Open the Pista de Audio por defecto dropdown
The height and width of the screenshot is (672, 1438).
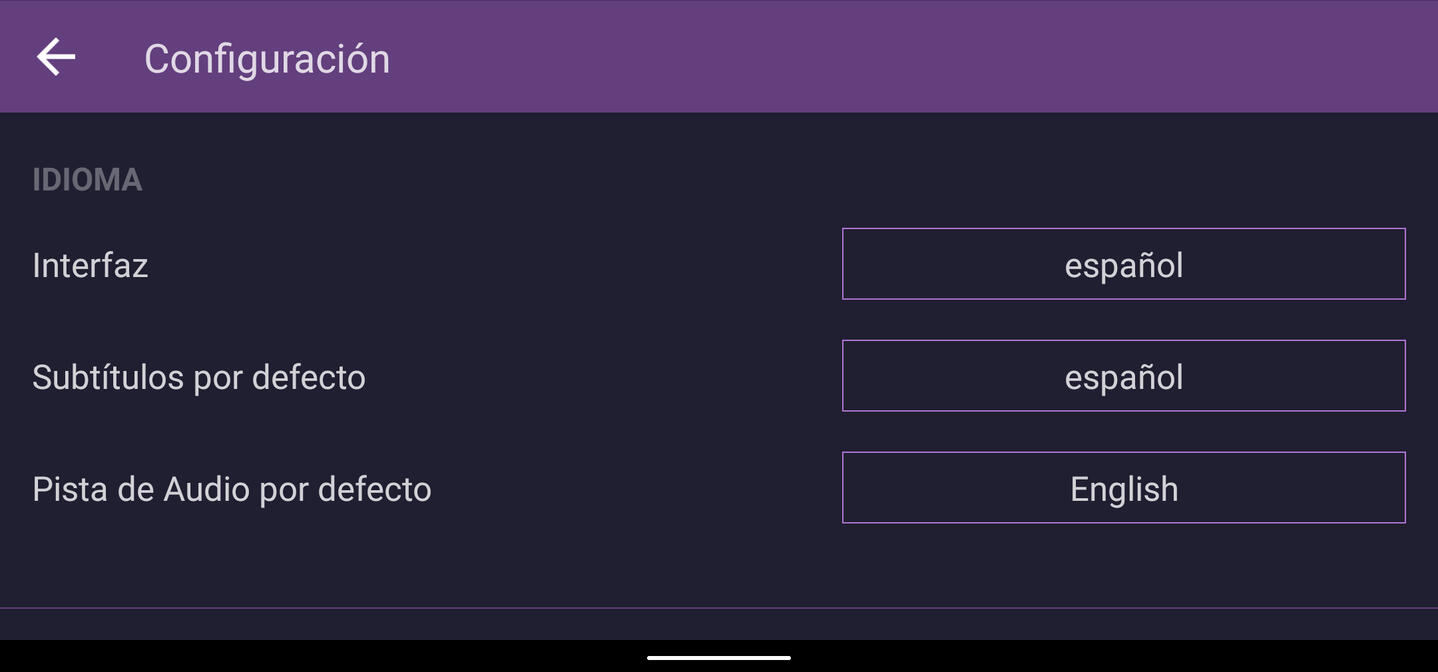(1123, 488)
